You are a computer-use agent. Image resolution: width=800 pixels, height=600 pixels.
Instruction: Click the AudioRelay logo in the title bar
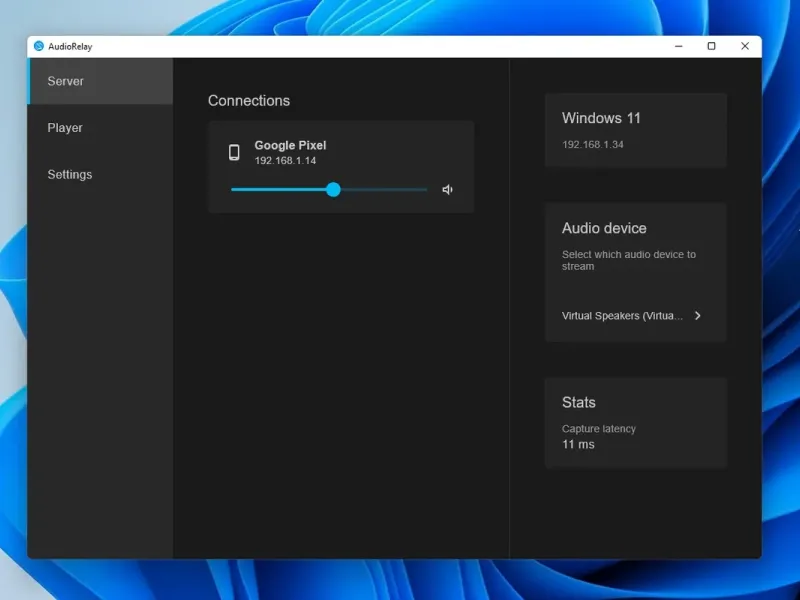[39, 46]
